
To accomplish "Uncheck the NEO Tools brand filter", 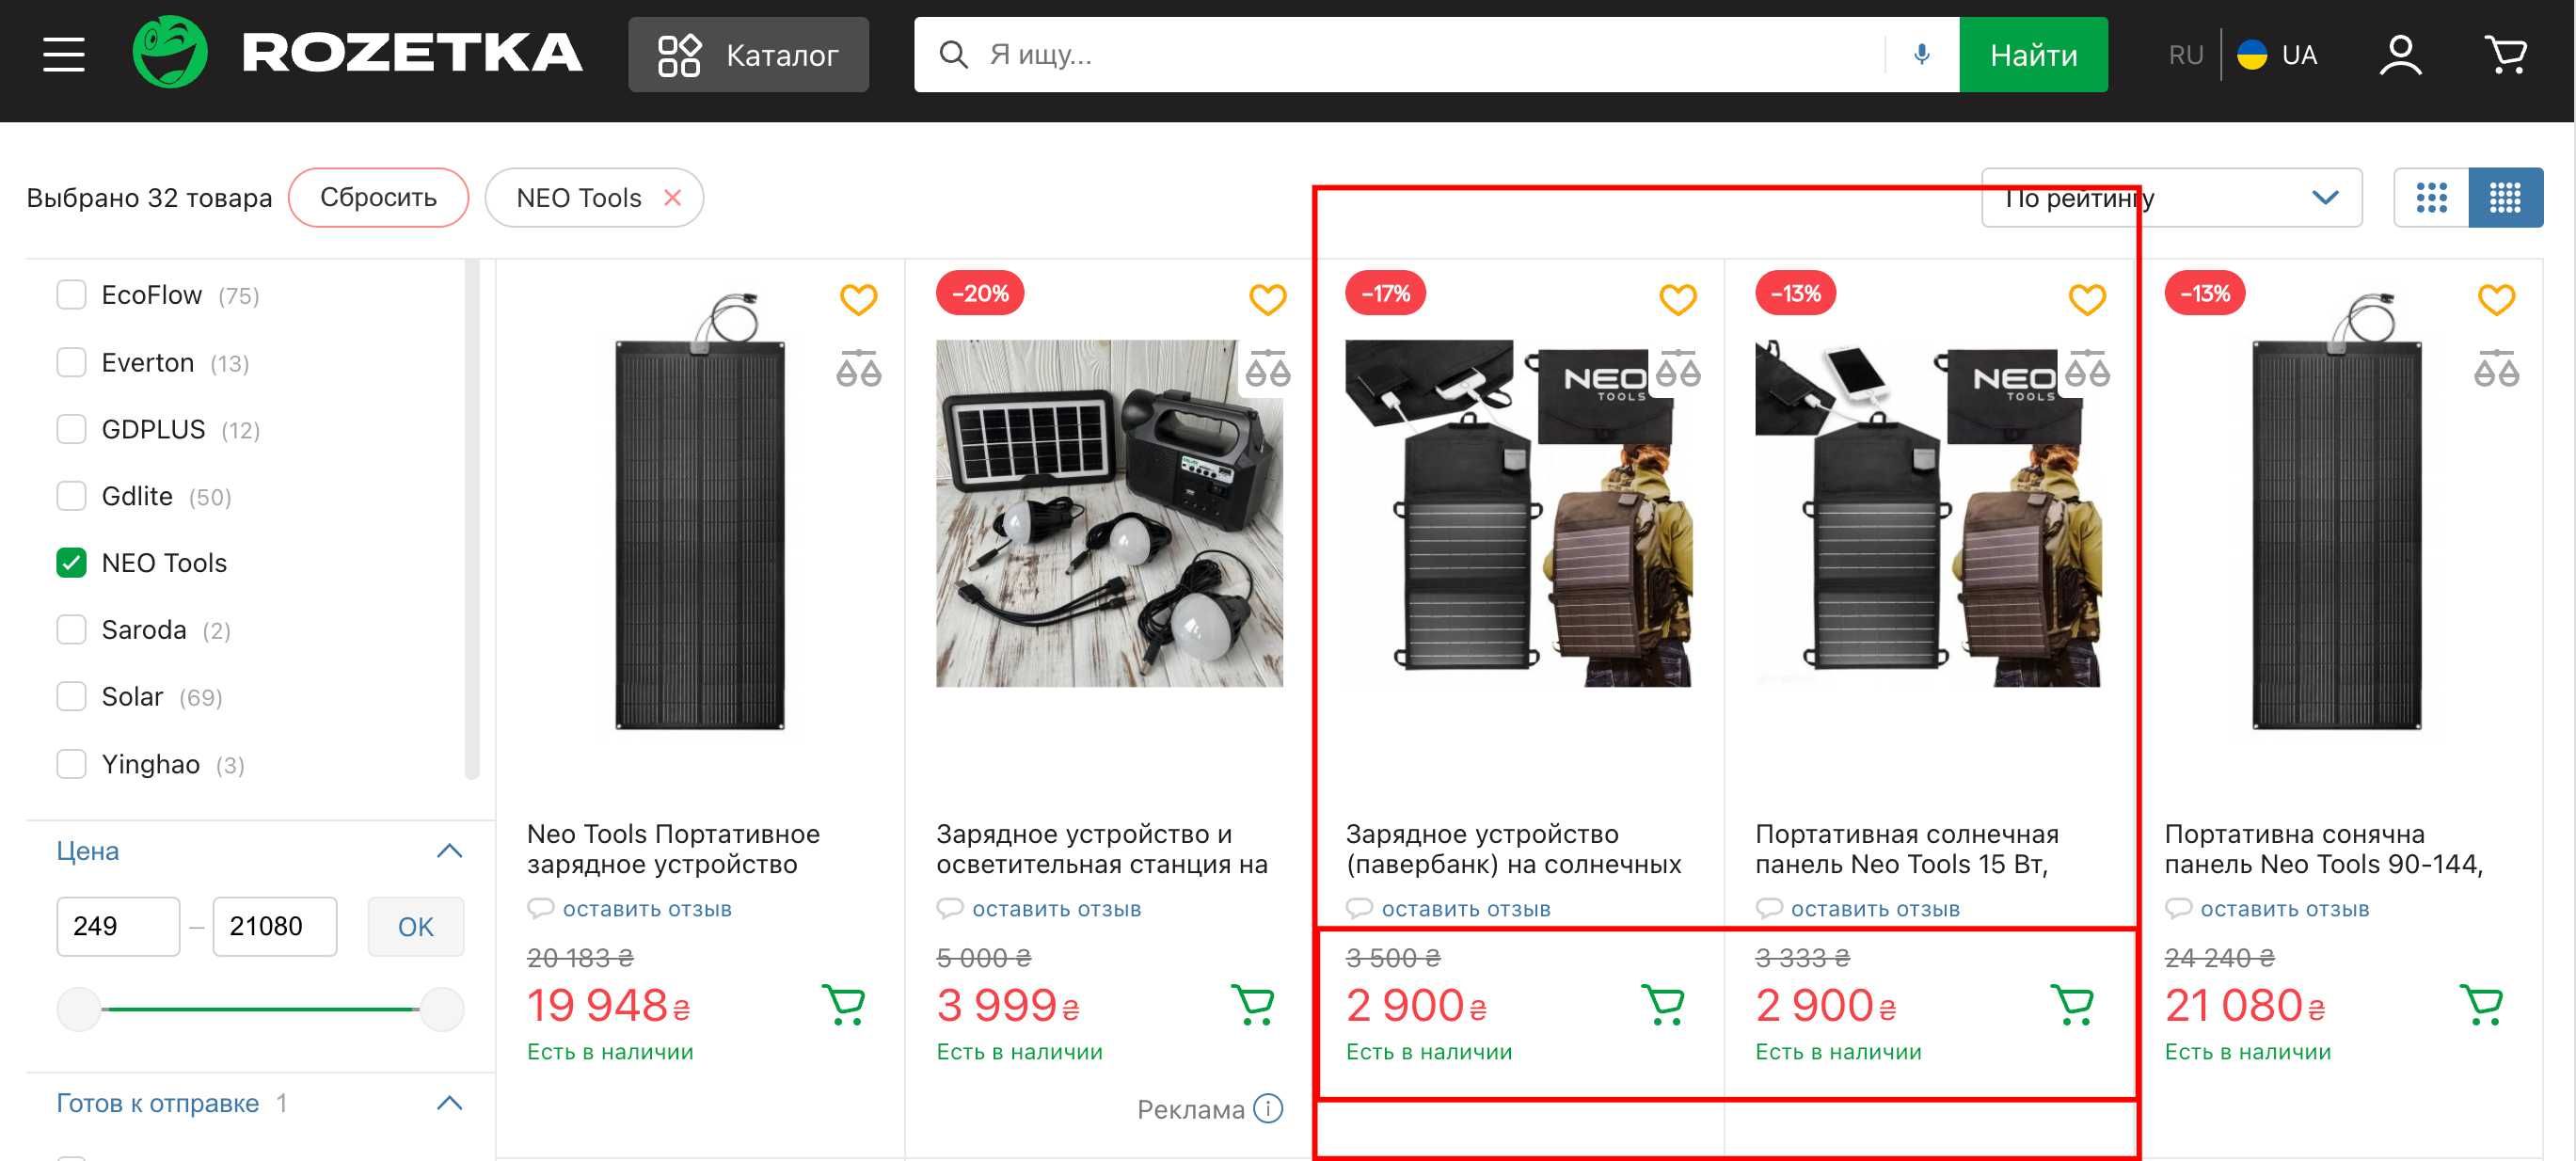I will [x=71, y=562].
